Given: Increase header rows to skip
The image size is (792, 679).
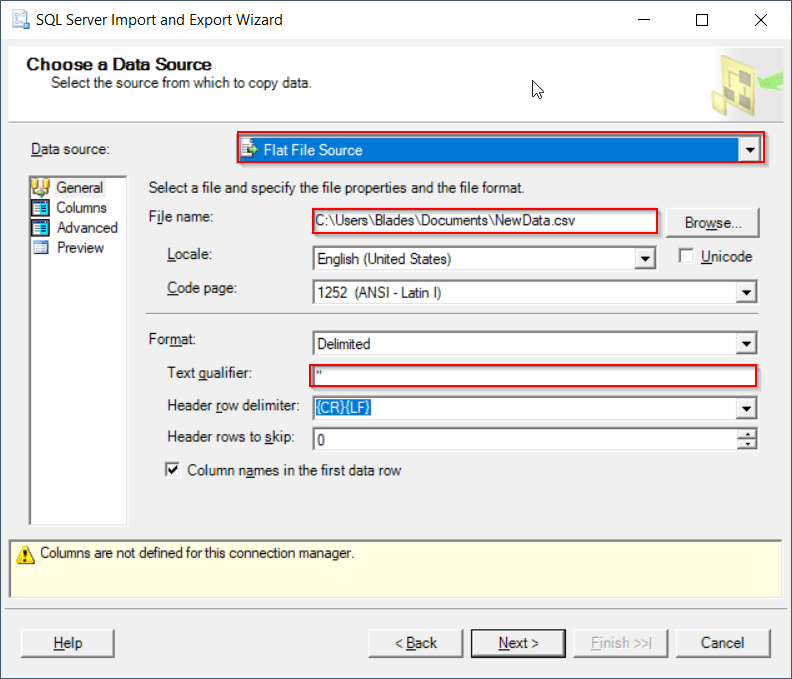Looking at the screenshot, I should [x=747, y=434].
